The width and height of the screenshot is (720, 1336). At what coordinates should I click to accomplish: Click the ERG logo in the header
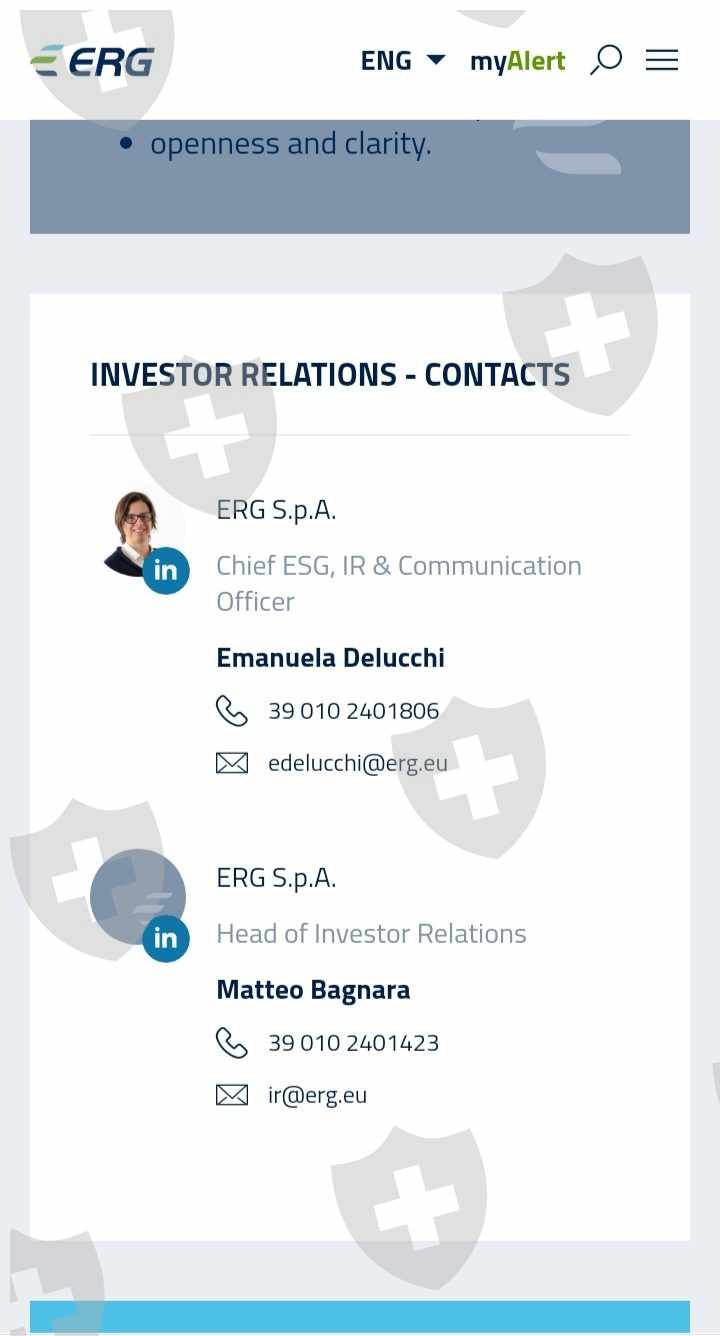click(x=92, y=61)
